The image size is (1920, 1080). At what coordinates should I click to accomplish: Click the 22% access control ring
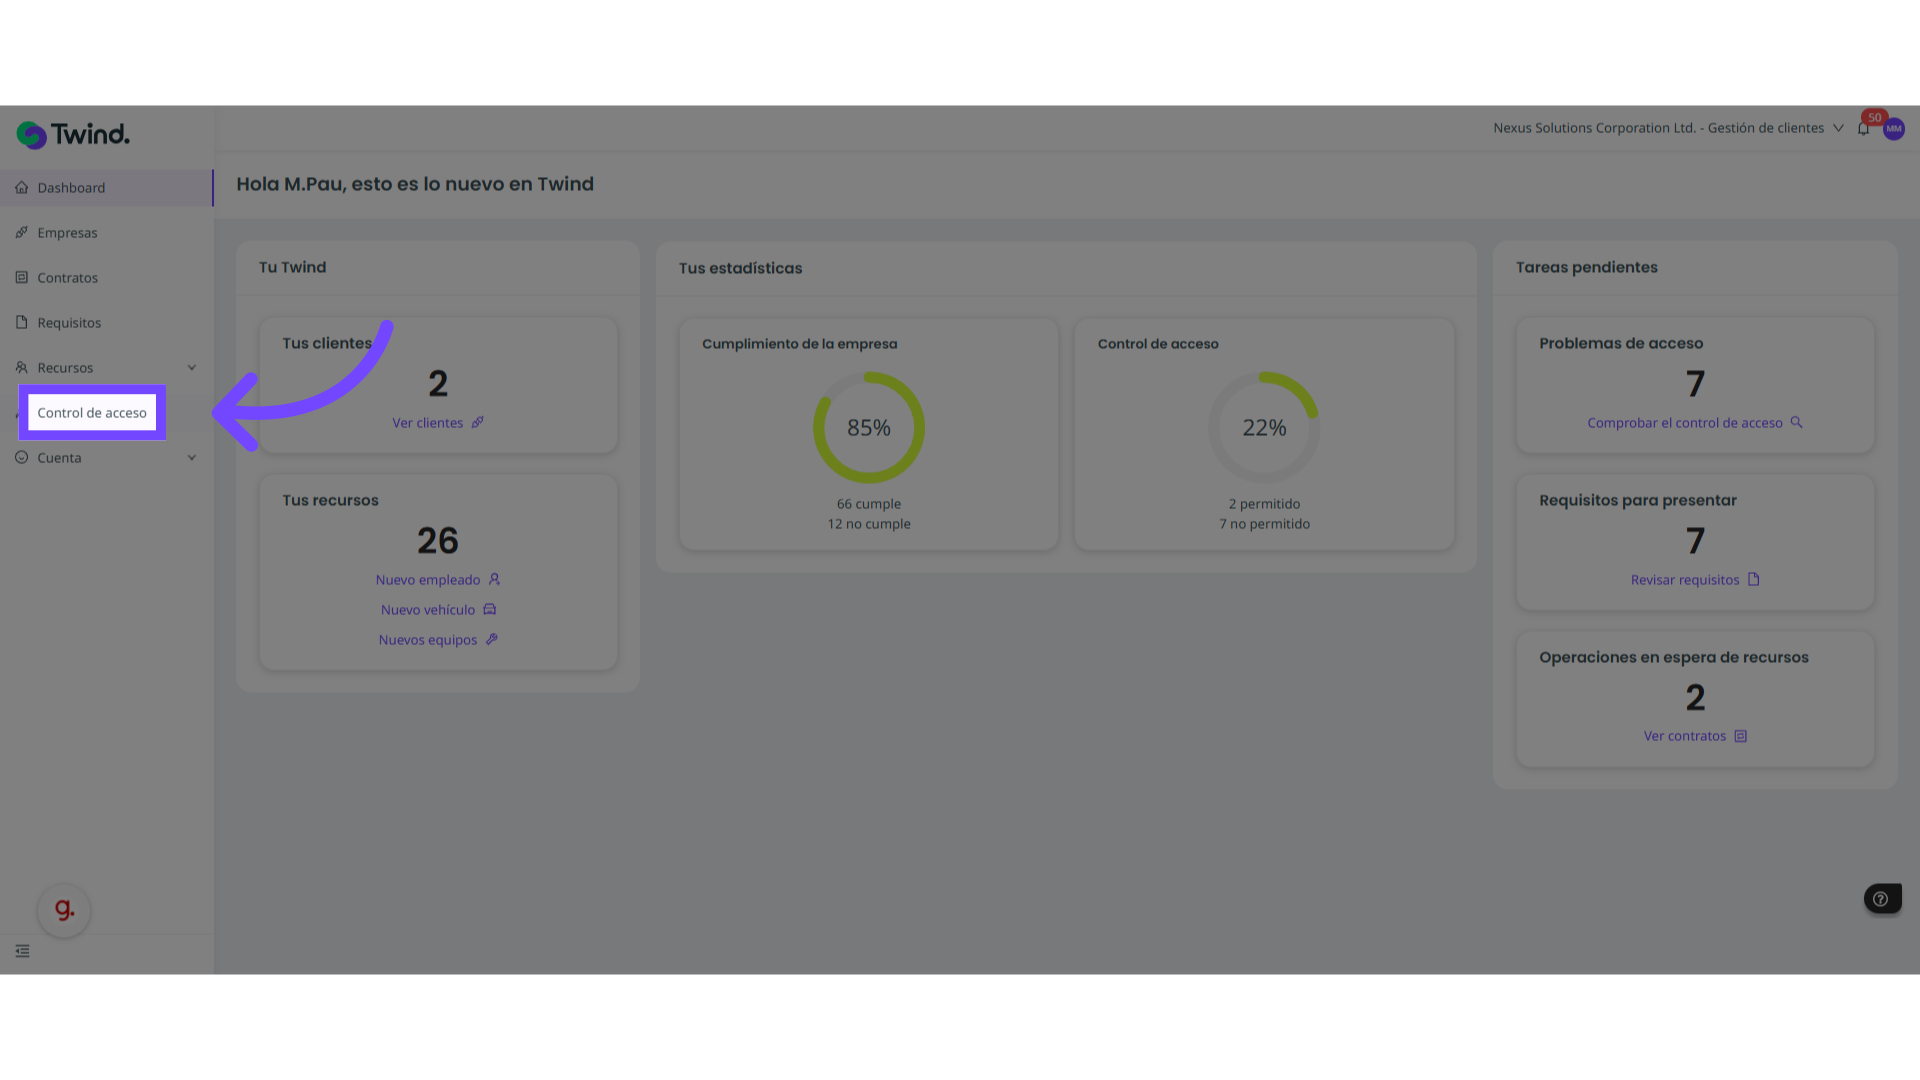click(1264, 428)
